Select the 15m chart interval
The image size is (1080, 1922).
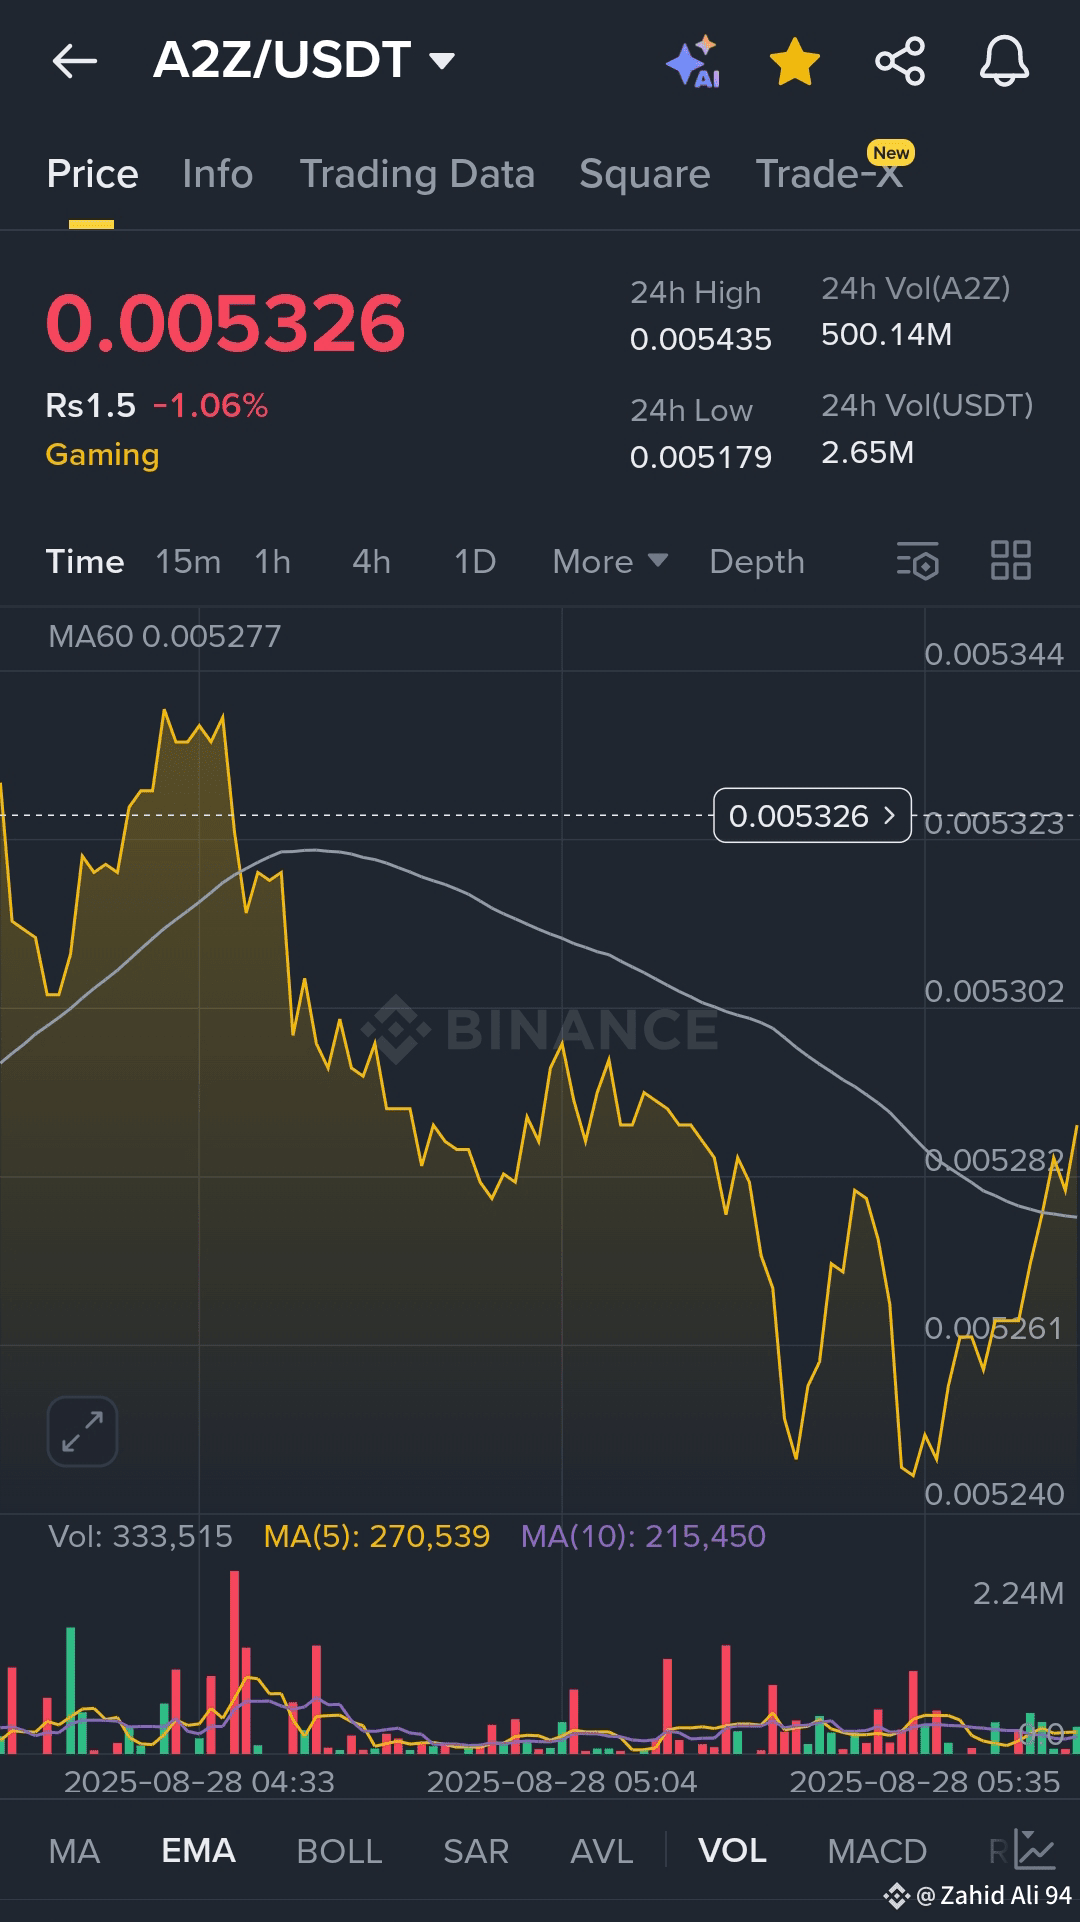188,562
